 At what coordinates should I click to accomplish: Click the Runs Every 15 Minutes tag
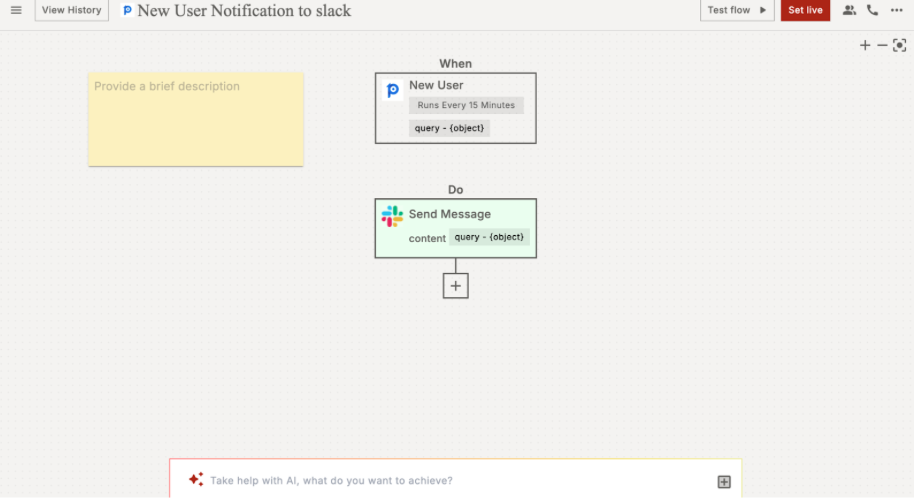click(466, 105)
